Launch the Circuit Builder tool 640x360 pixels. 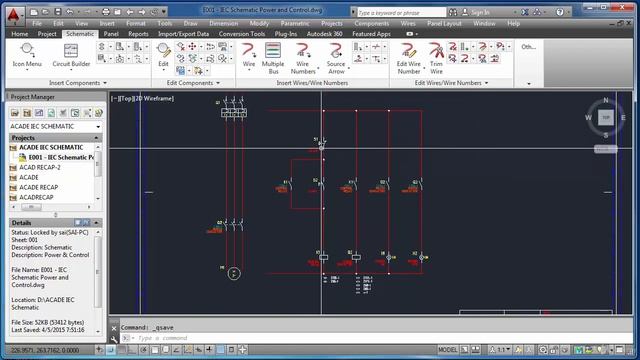pyautogui.click(x=71, y=55)
